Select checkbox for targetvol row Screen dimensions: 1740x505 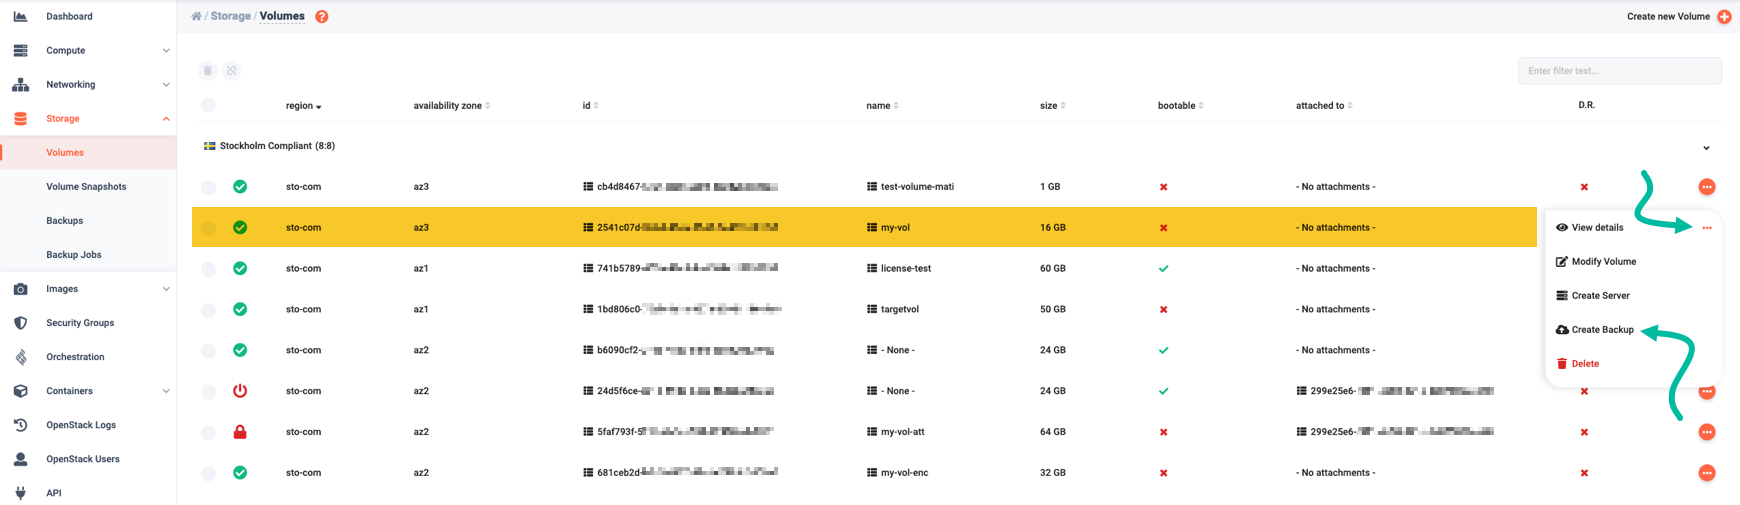point(208,310)
